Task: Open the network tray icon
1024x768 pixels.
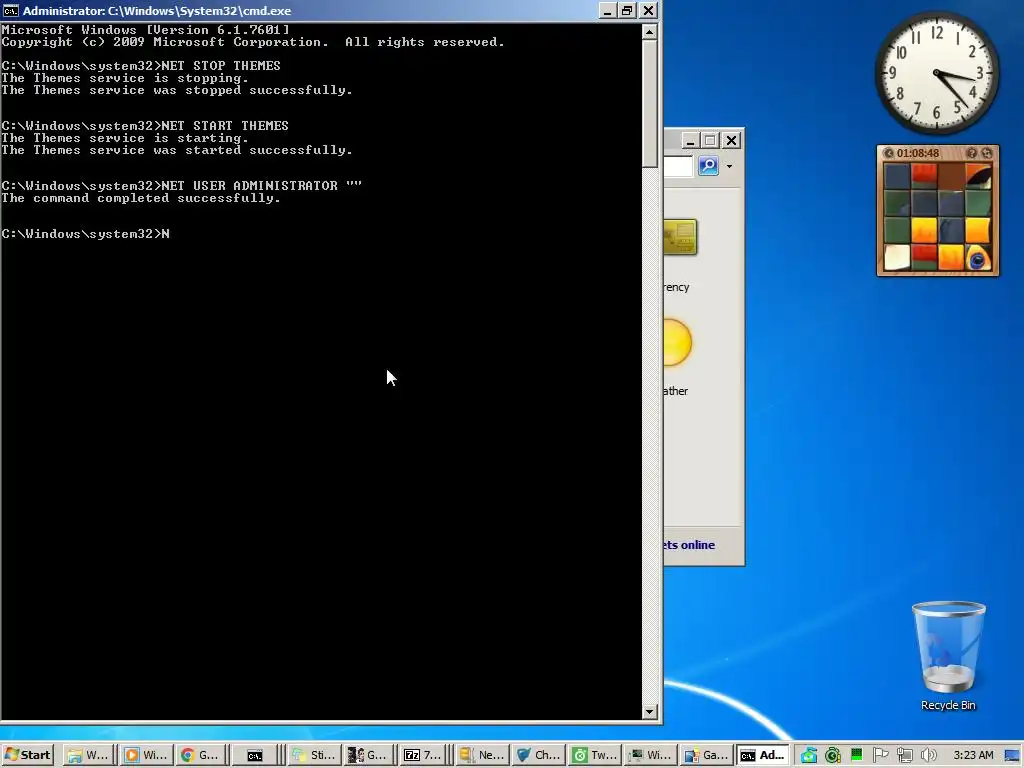Action: coord(904,756)
